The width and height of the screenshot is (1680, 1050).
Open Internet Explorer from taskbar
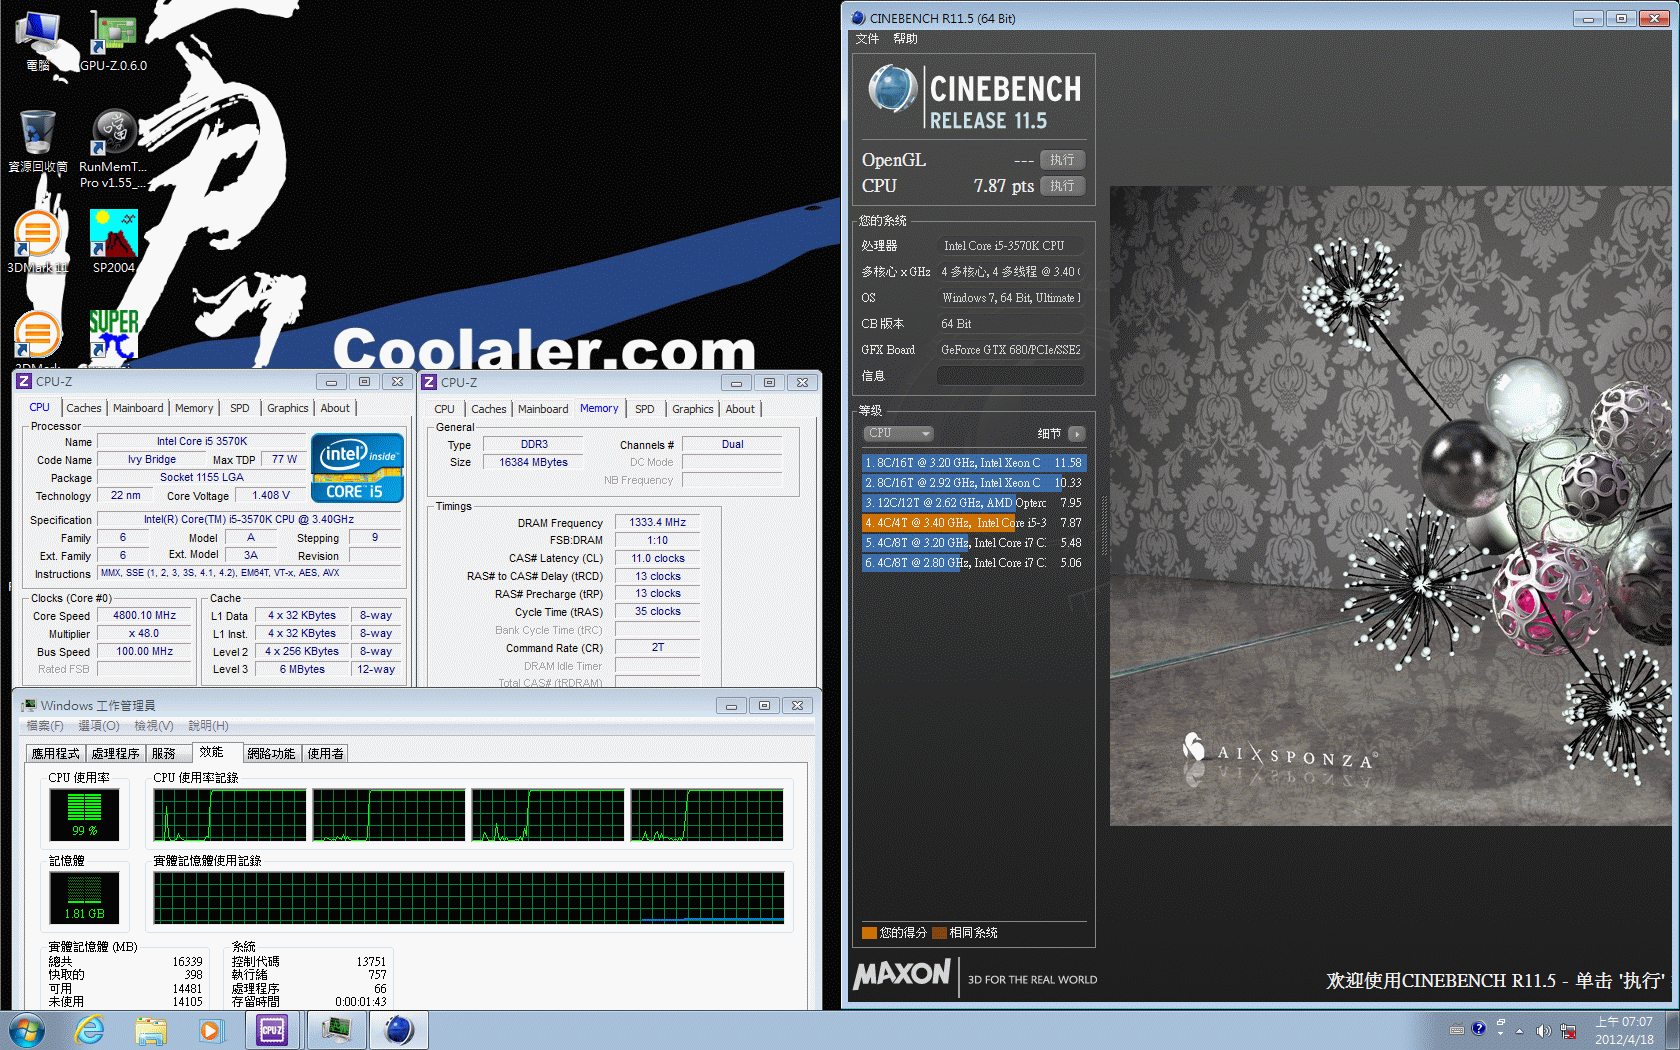click(x=90, y=1030)
